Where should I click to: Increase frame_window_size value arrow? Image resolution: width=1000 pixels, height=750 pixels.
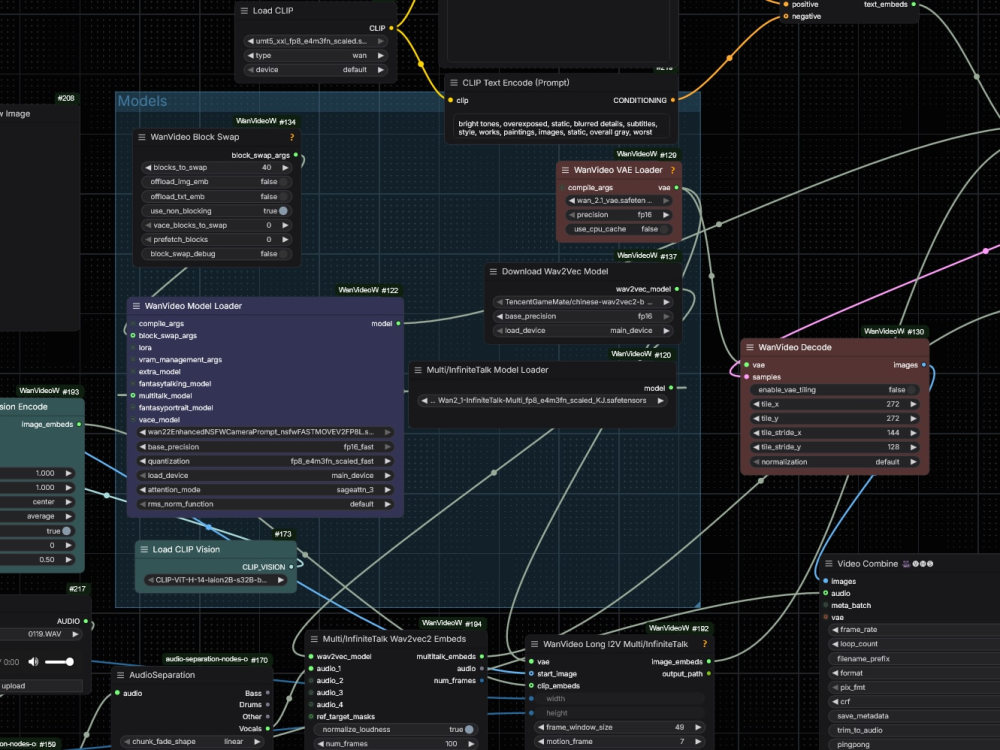click(698, 727)
